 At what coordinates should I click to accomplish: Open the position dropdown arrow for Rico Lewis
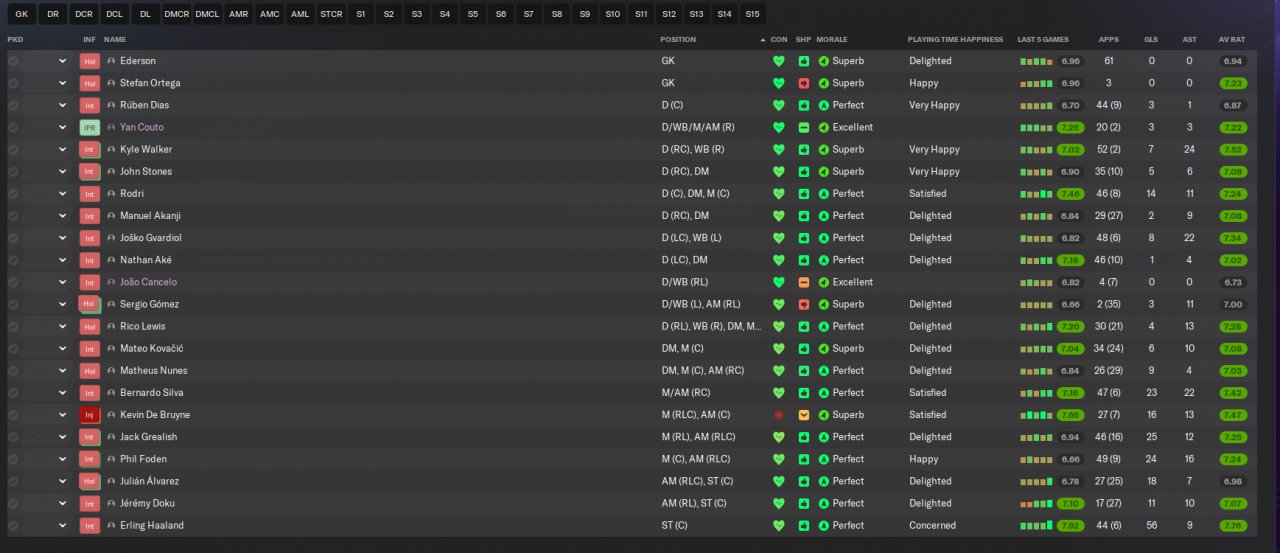[x=63, y=326]
